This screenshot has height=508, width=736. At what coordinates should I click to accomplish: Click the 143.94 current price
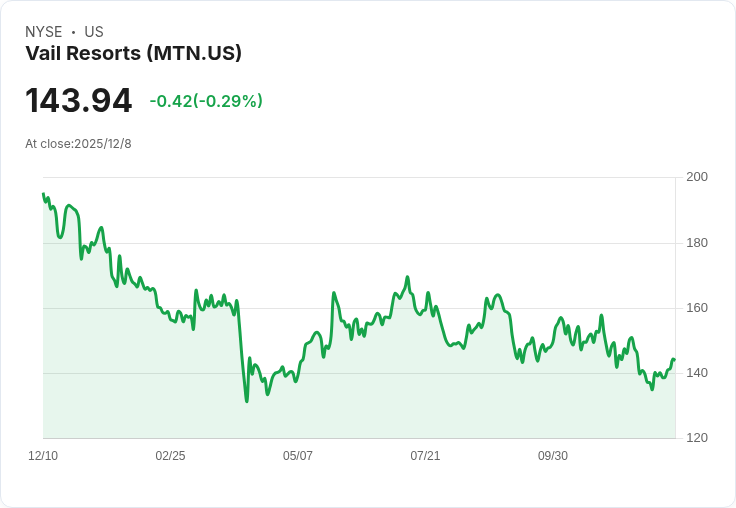78,101
